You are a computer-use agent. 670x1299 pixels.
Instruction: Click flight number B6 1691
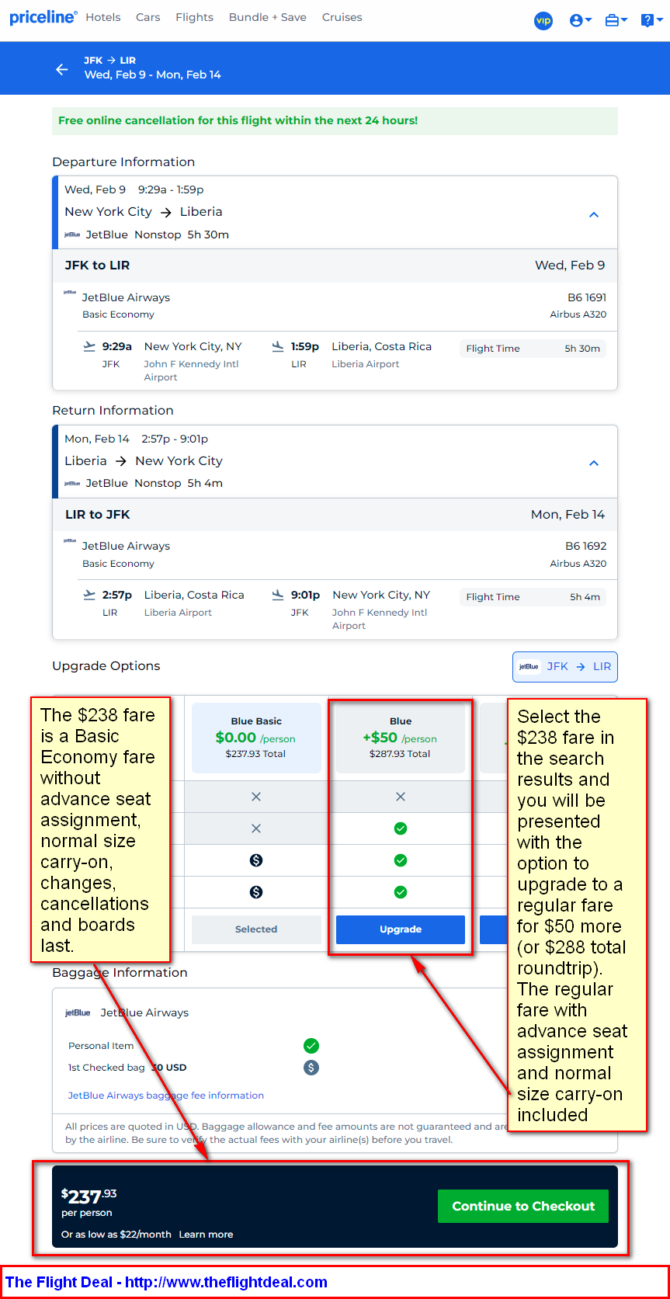[x=586, y=297]
